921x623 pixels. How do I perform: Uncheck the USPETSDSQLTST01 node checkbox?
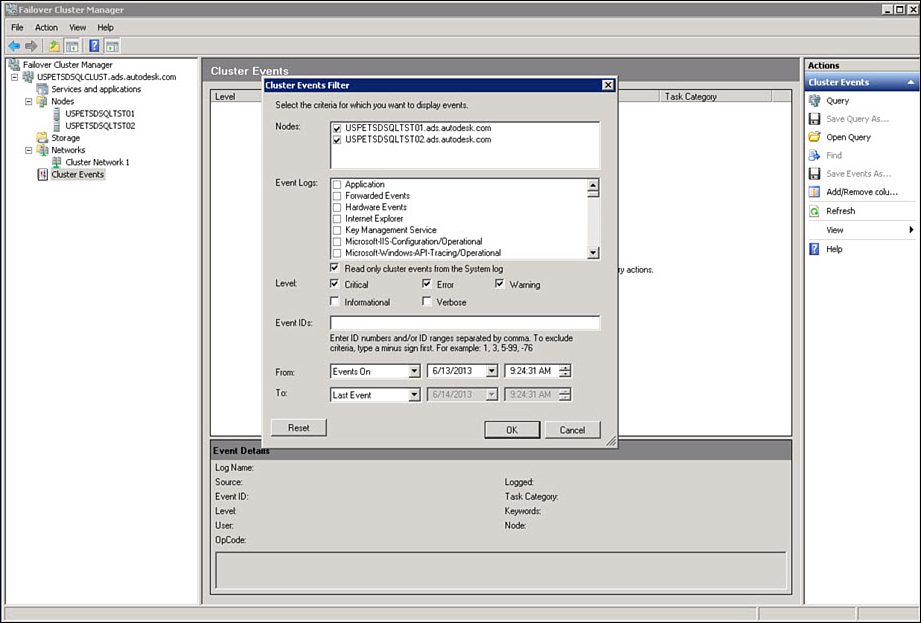336,129
